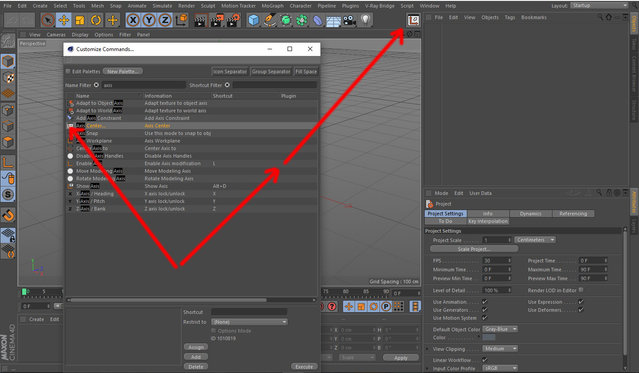The image size is (639, 373).
Task: Add a Cube primitive from toolbar
Action: (253, 20)
